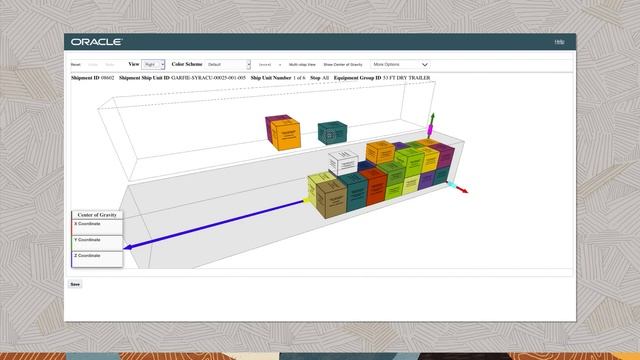Image resolution: width=640 pixels, height=360 pixels.
Task: Select the brown box at front of load
Action: (x=331, y=198)
